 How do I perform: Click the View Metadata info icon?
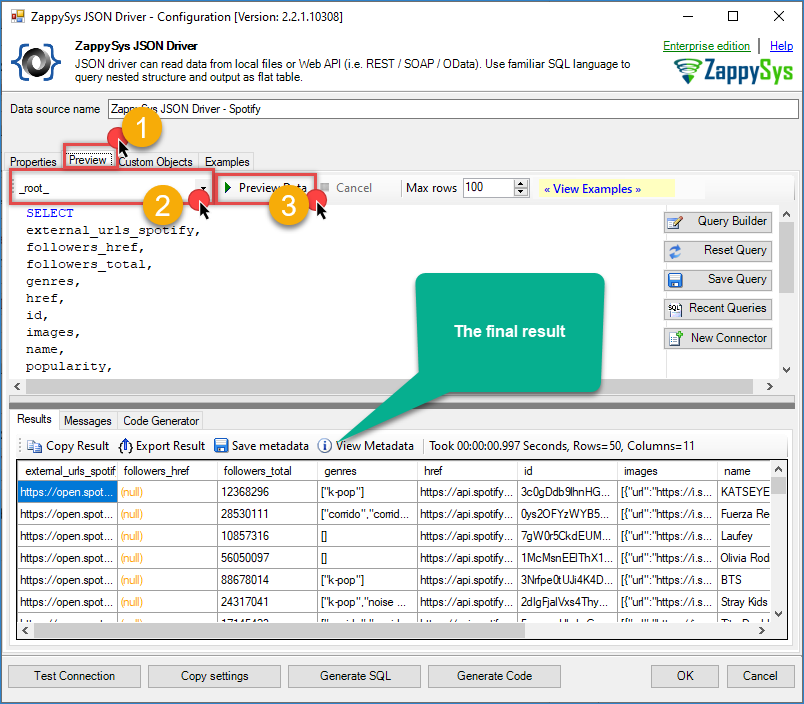point(325,446)
